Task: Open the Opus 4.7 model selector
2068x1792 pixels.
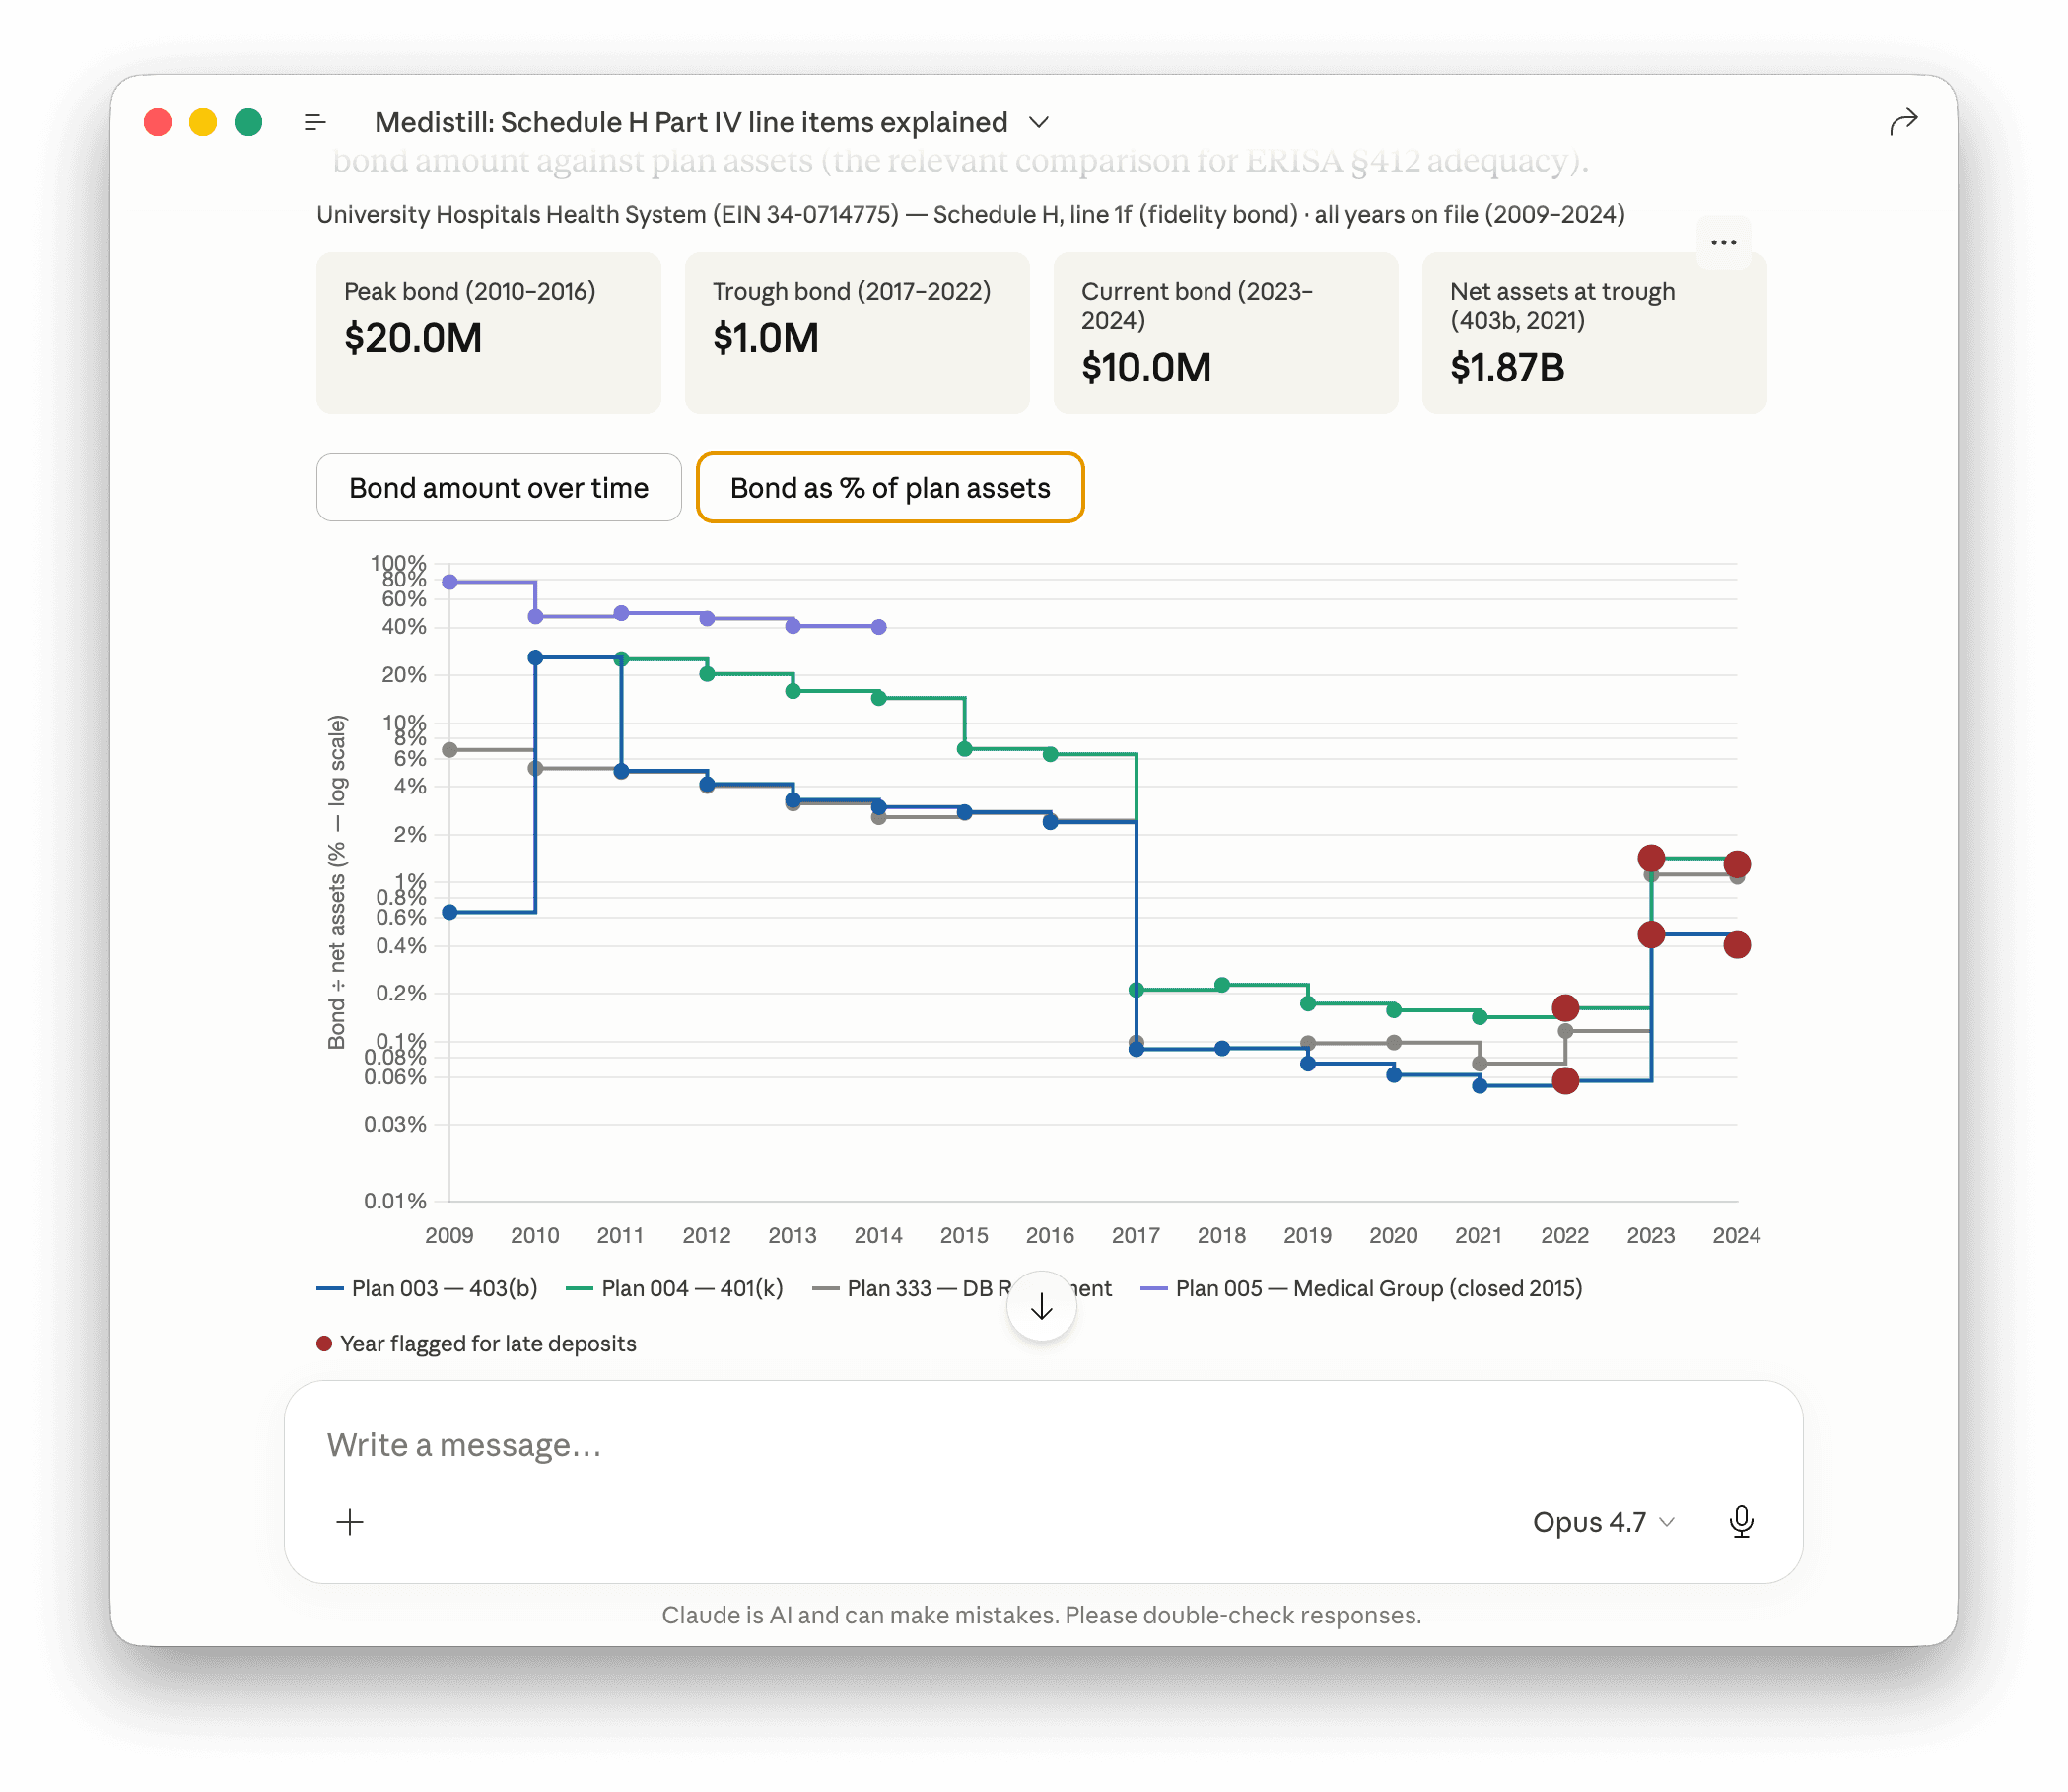Action: 1603,1522
